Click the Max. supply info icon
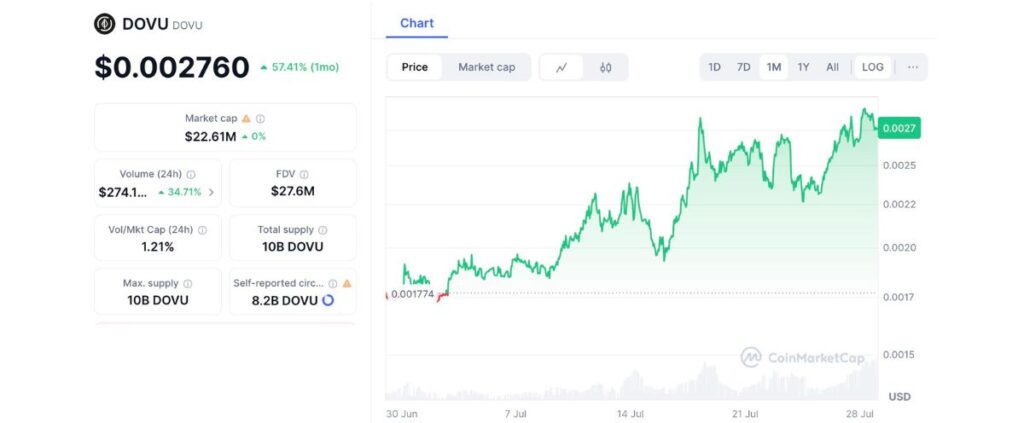 [x=188, y=284]
